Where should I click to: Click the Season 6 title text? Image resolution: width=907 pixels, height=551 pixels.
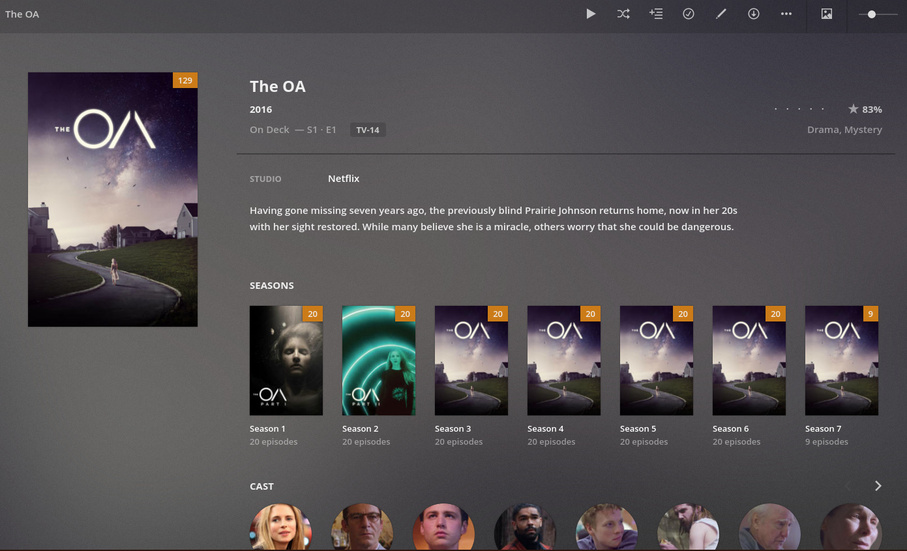point(731,428)
